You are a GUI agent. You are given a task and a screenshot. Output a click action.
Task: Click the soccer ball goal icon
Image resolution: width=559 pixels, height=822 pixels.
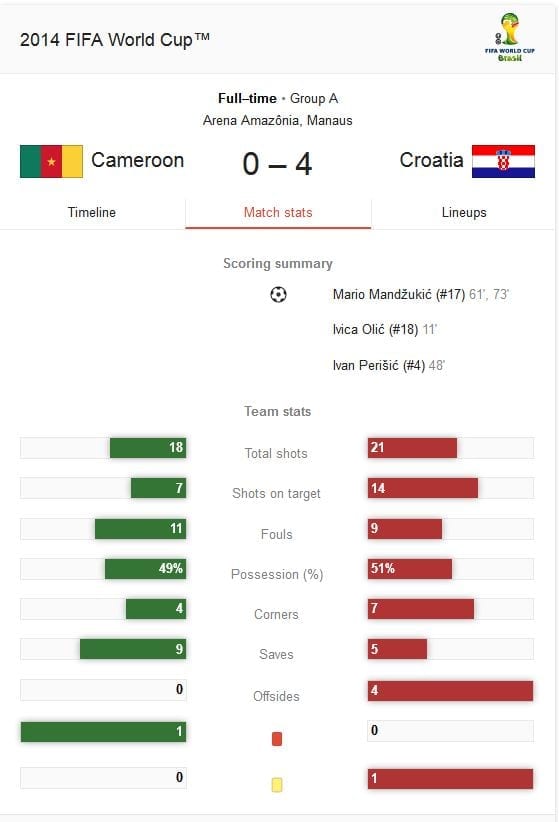[278, 295]
